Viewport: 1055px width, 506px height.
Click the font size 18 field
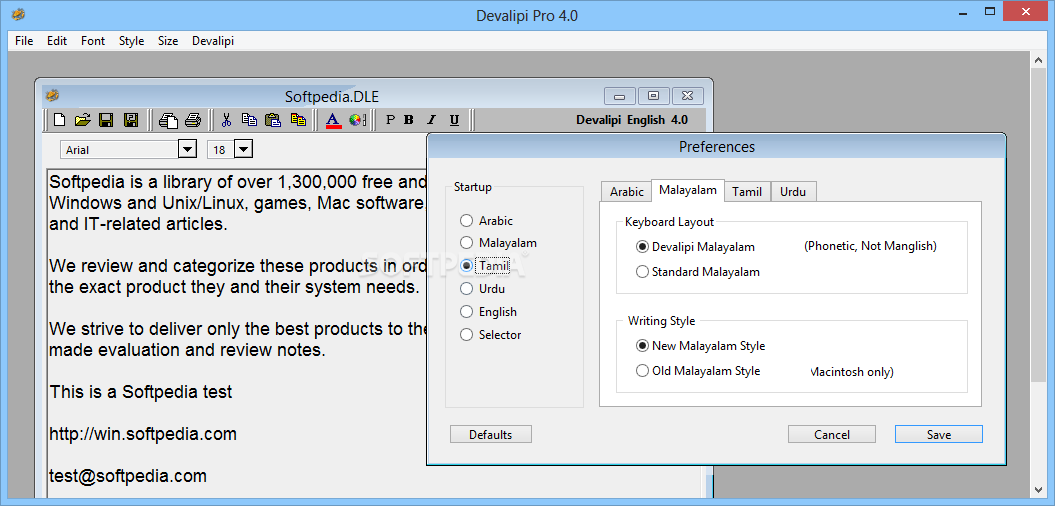221,149
